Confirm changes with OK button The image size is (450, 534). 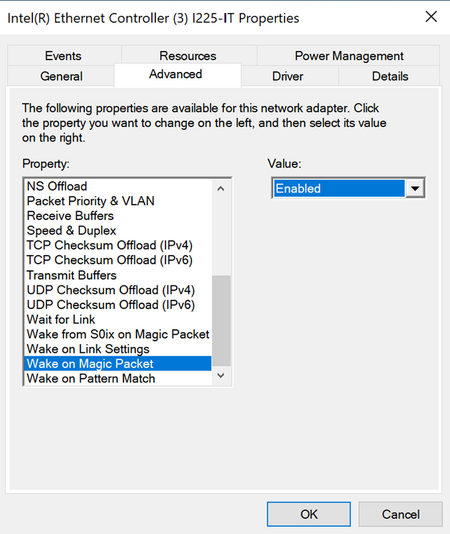pos(309,514)
